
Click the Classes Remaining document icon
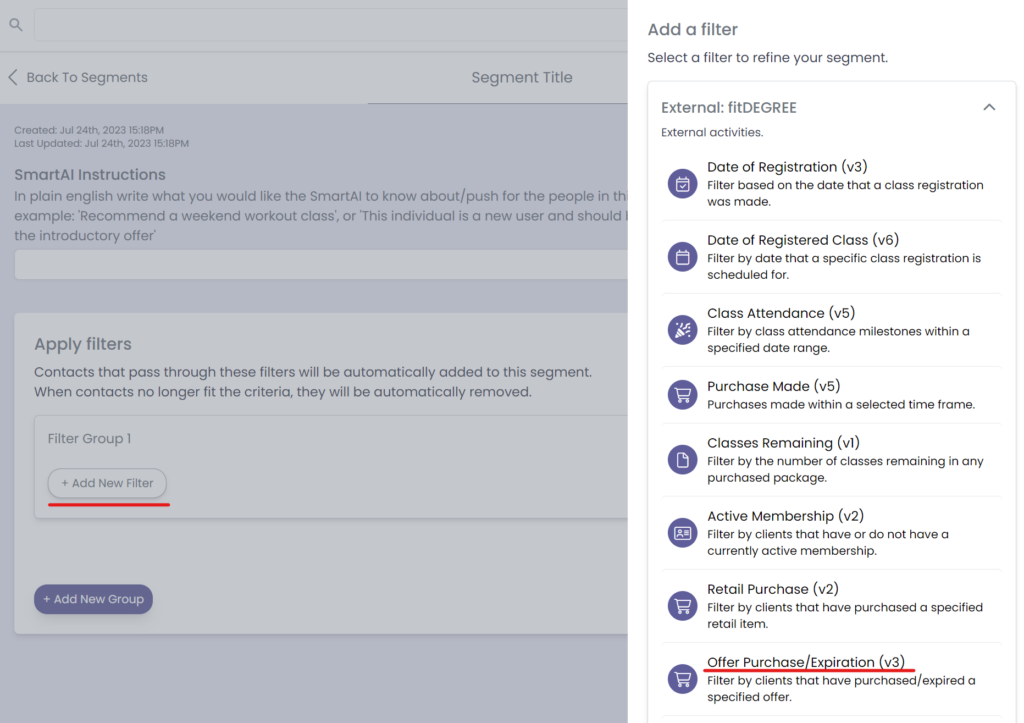pos(683,460)
